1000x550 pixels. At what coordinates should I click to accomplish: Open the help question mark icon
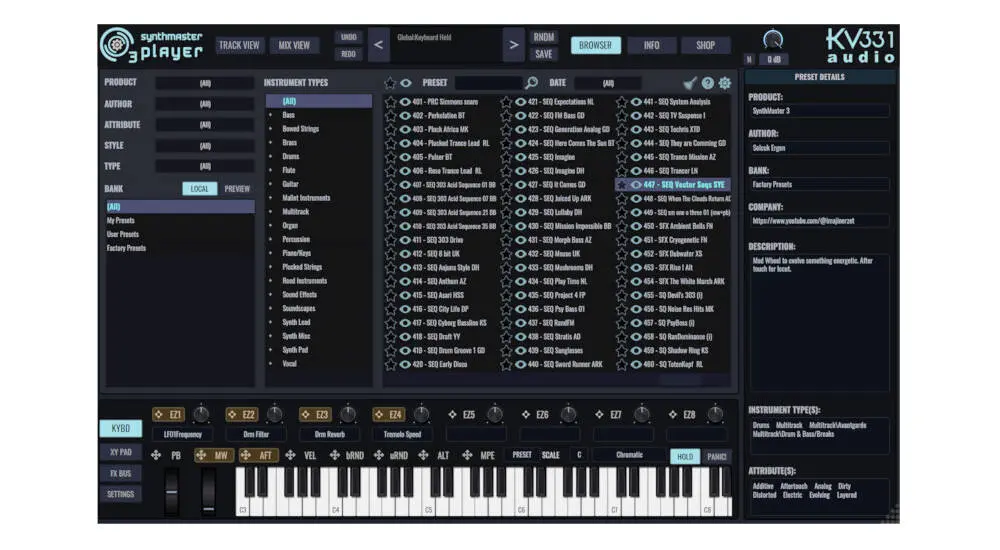tap(707, 83)
